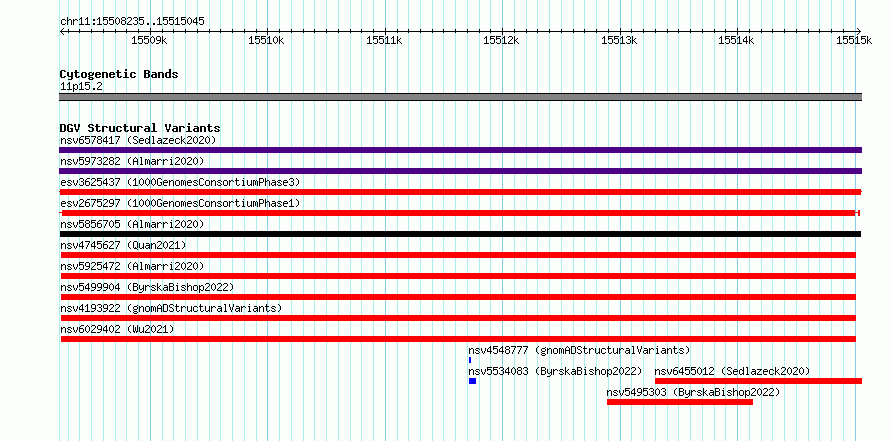890x441 pixels.
Task: Select the purple nsv6578417 variant bar
Action: click(460, 150)
